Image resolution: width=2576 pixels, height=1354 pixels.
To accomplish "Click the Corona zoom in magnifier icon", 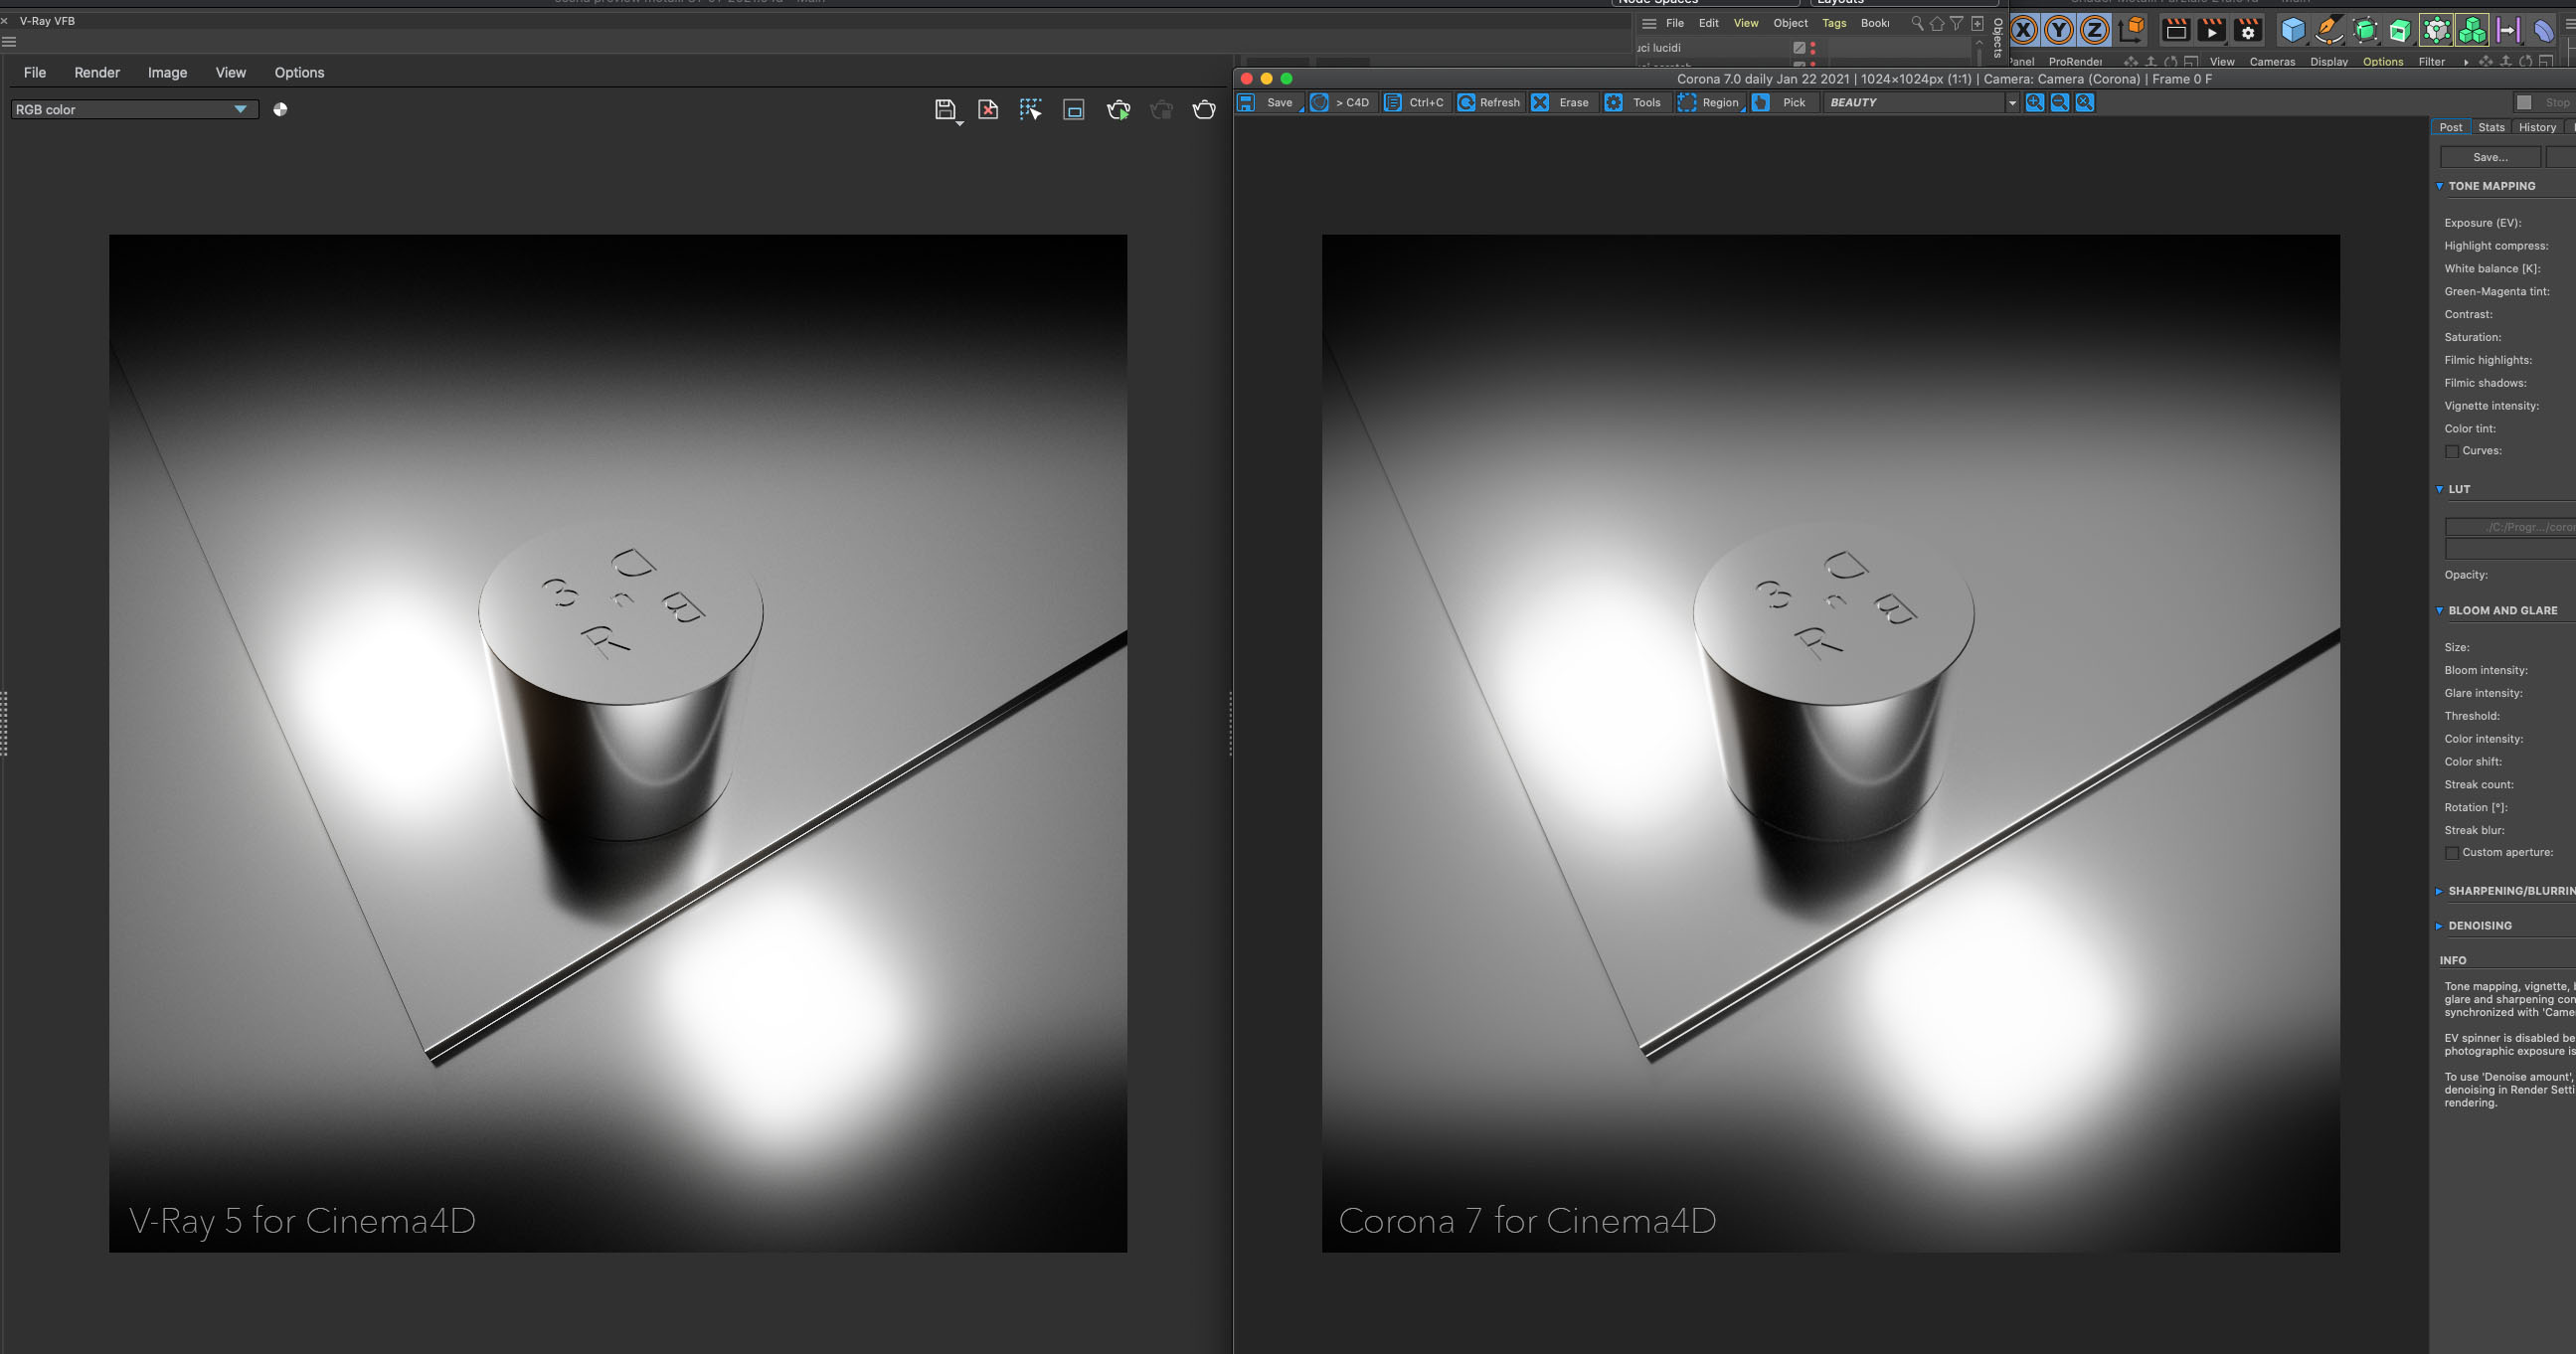I will [2034, 103].
